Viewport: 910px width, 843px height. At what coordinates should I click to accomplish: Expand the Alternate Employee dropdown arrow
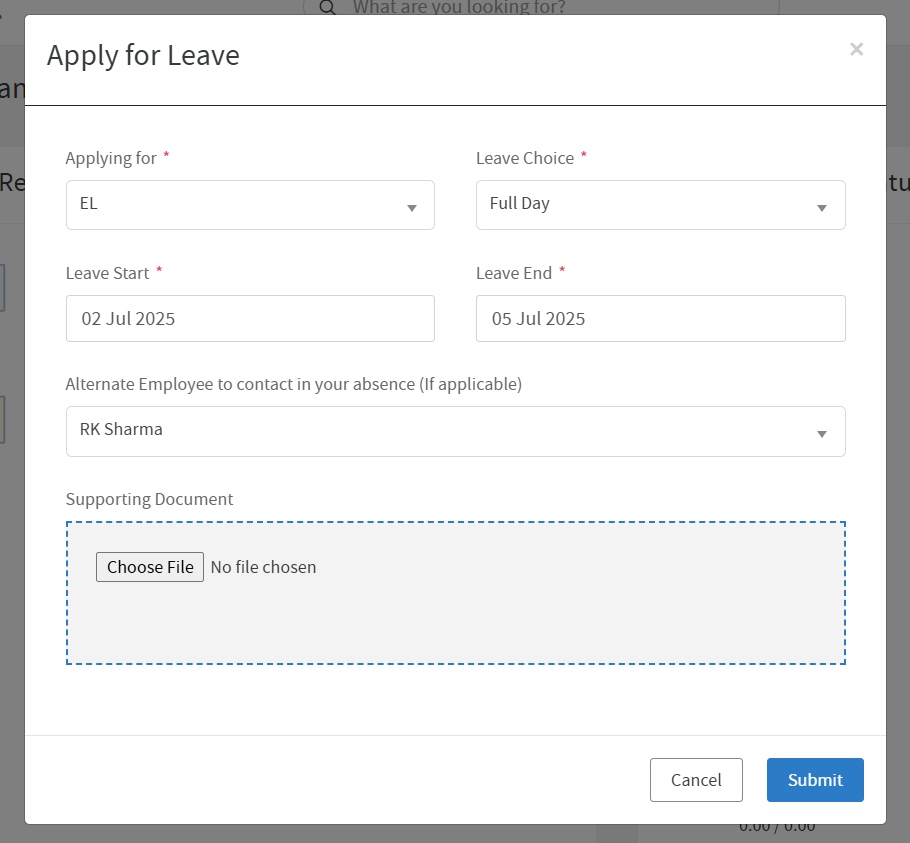coord(821,433)
